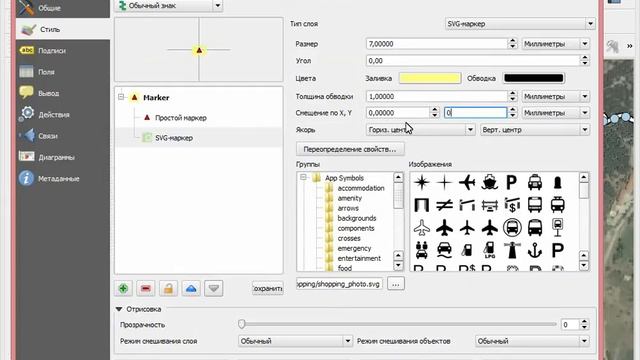This screenshot has width=640, height=360.
Task: Select the taxi SVG image in first row
Action: coord(535,182)
